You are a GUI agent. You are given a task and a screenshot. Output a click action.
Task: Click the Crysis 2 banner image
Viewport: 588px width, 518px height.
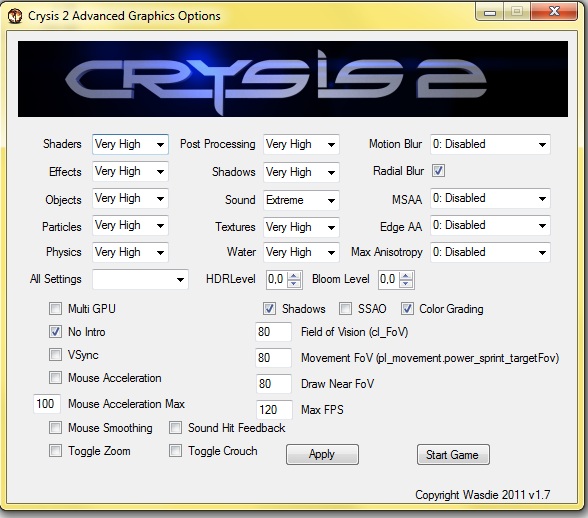[x=293, y=79]
